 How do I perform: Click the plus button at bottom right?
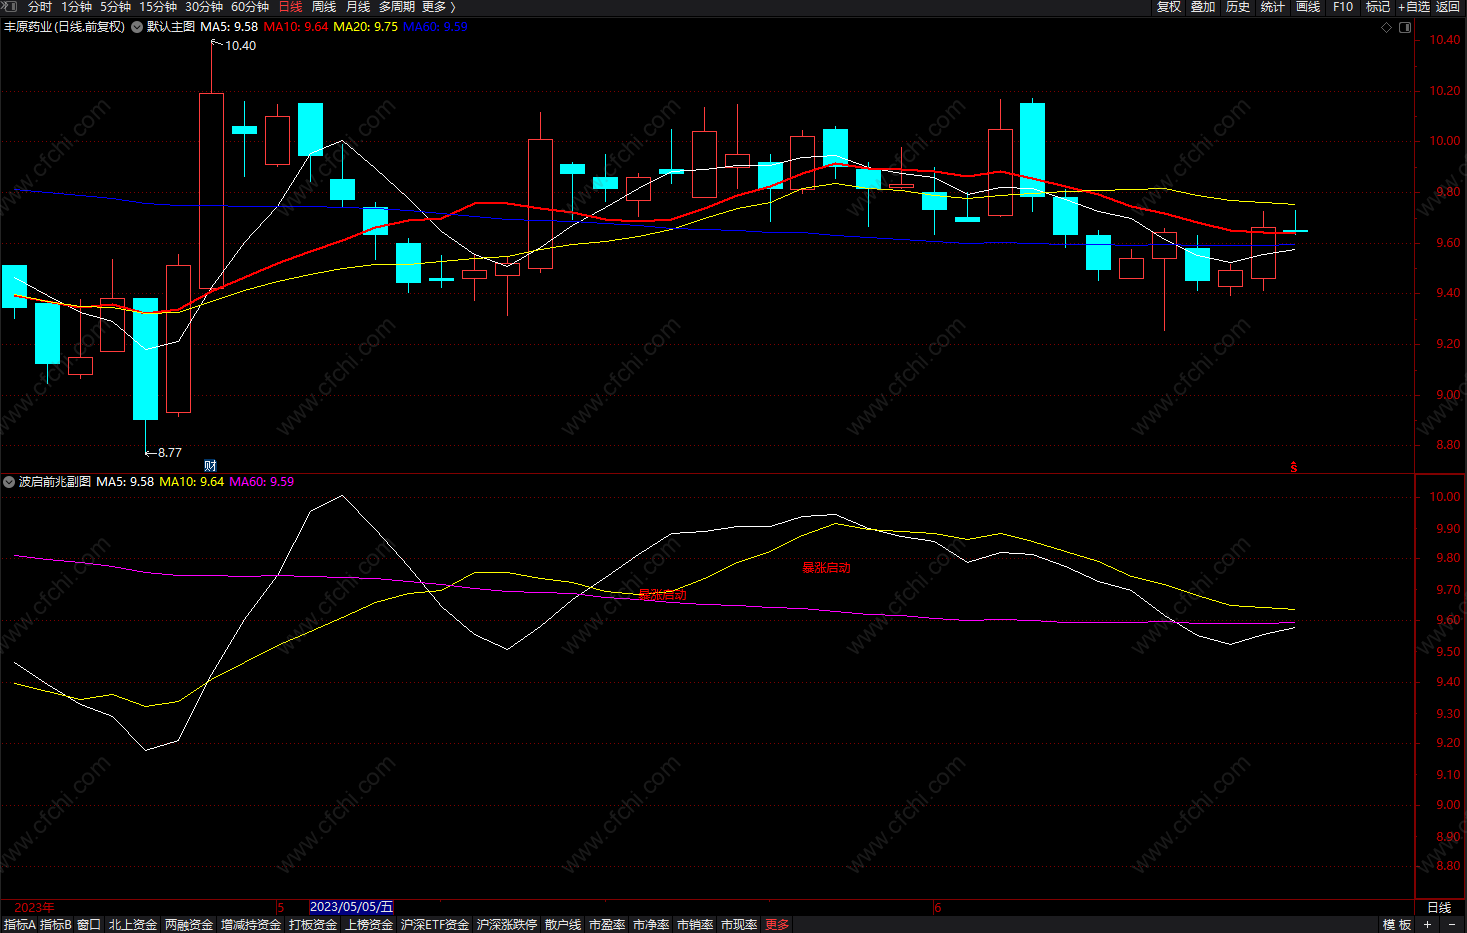(x=1427, y=925)
